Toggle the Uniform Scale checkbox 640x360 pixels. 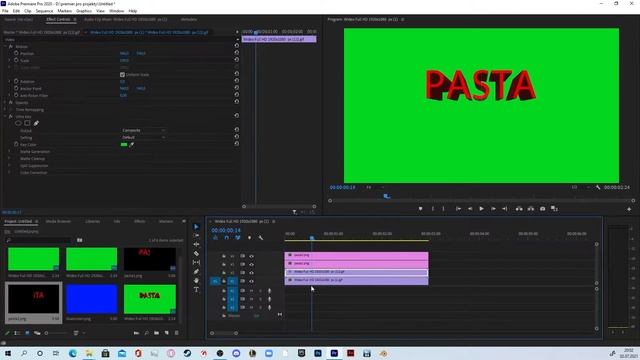[x=122, y=75]
